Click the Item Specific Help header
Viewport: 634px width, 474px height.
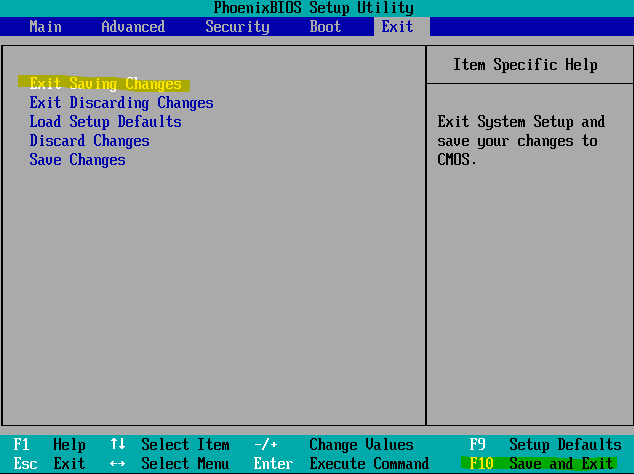(525, 64)
